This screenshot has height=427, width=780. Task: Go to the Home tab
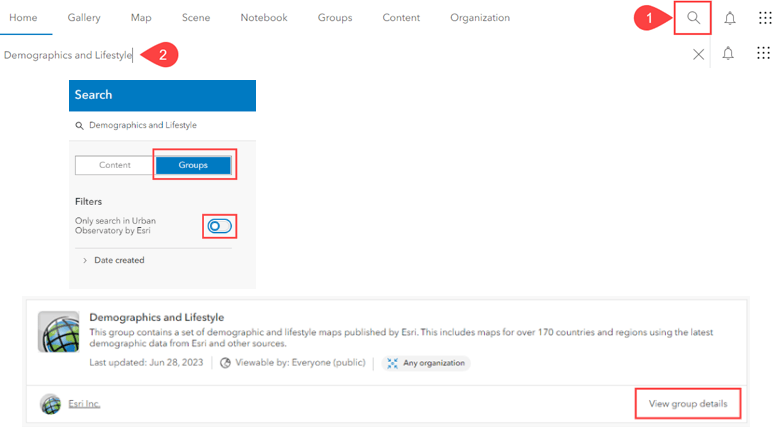pos(23,17)
